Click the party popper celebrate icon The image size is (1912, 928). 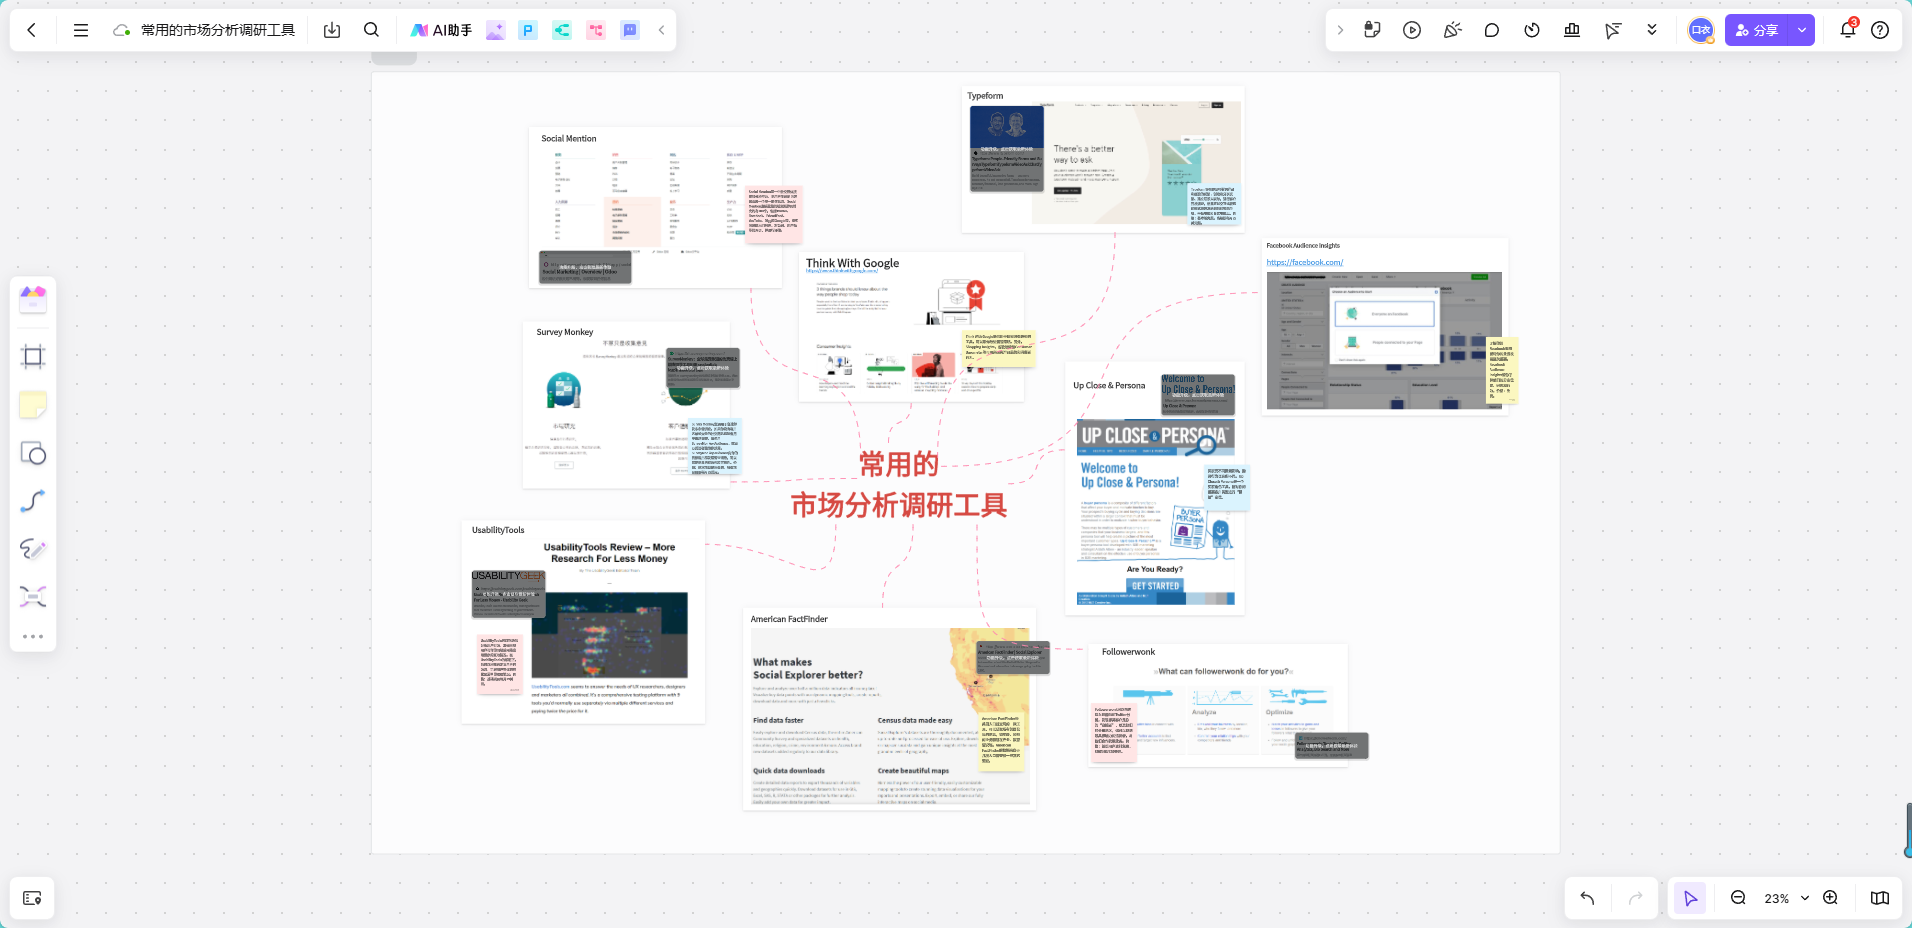[1452, 30]
